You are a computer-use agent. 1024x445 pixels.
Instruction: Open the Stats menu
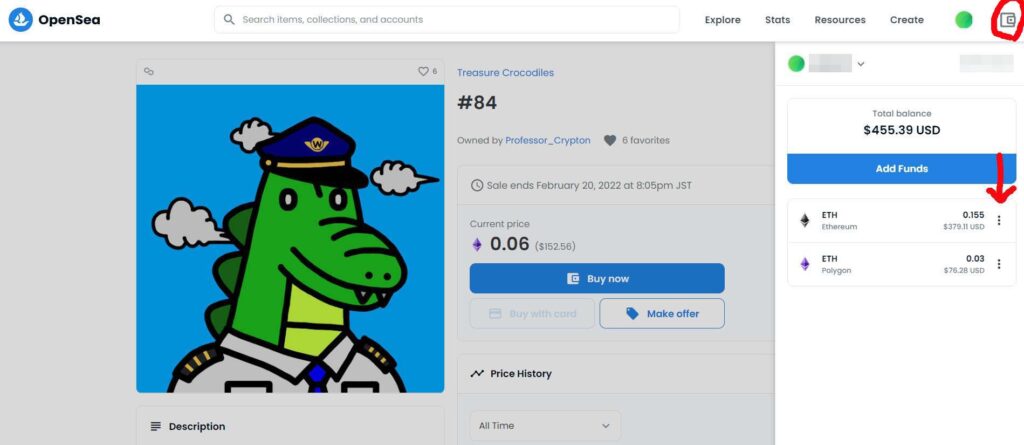point(777,20)
